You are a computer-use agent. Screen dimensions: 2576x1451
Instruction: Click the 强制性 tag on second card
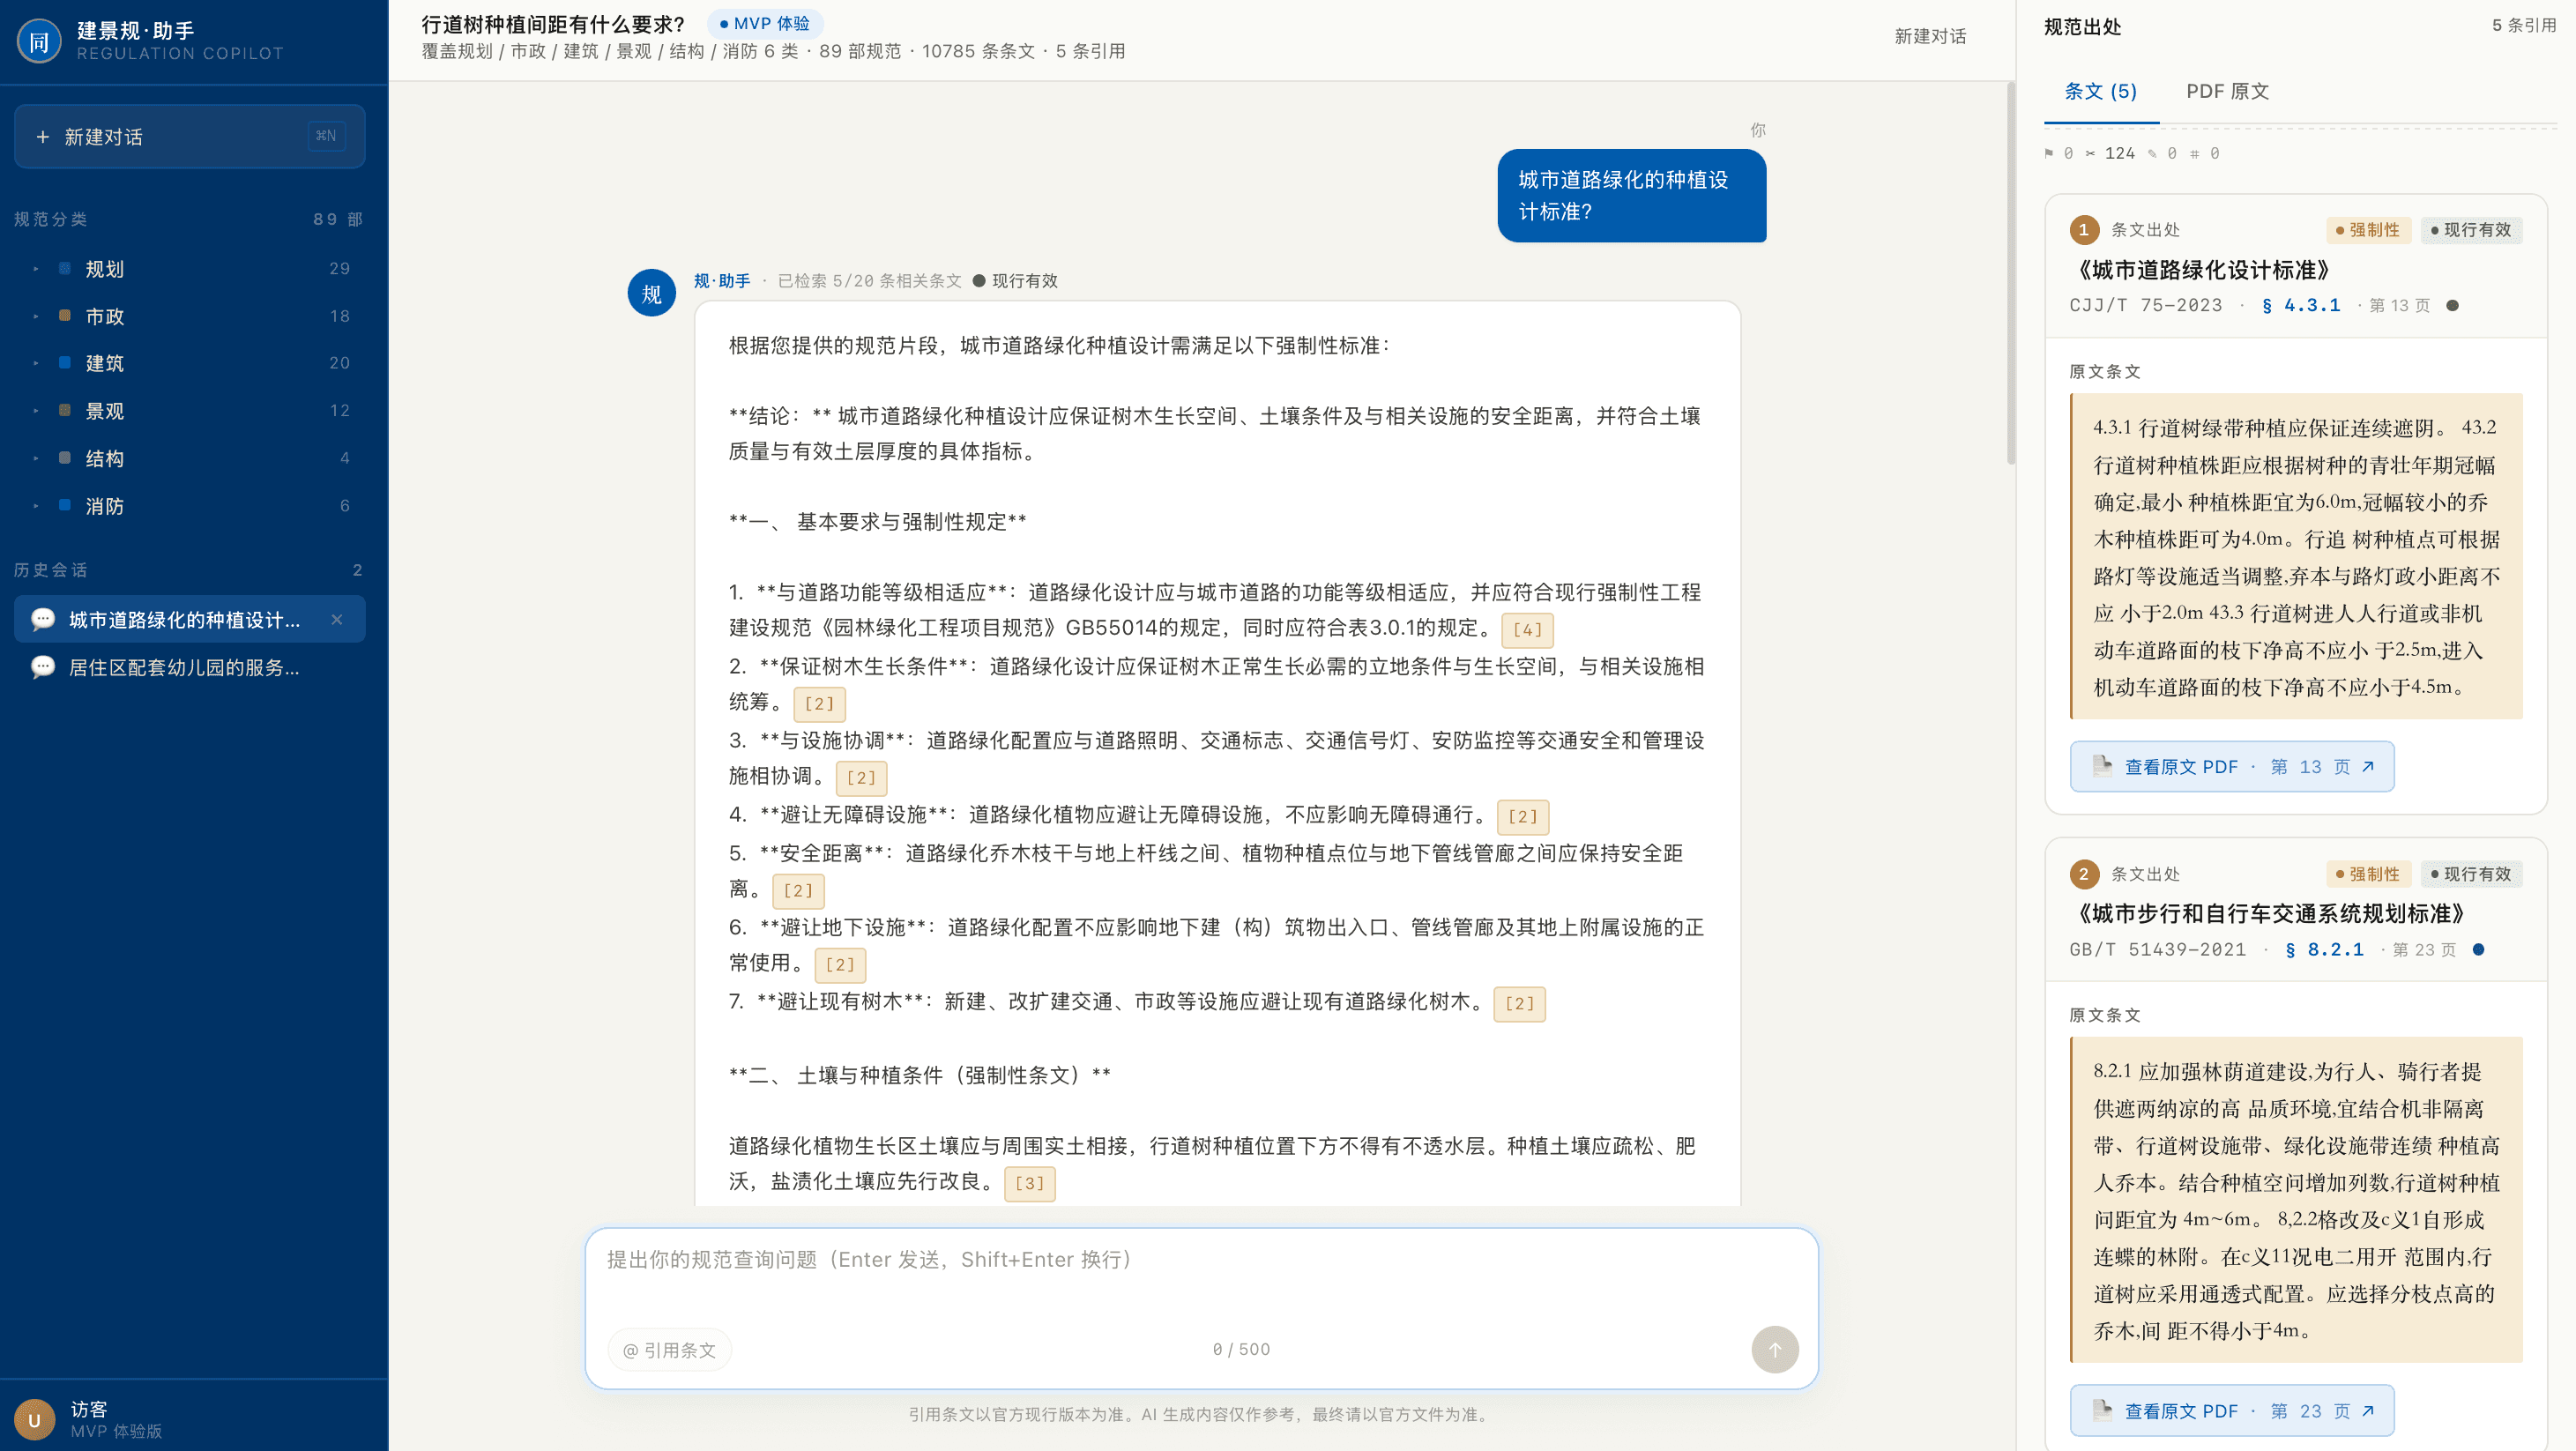point(2368,874)
